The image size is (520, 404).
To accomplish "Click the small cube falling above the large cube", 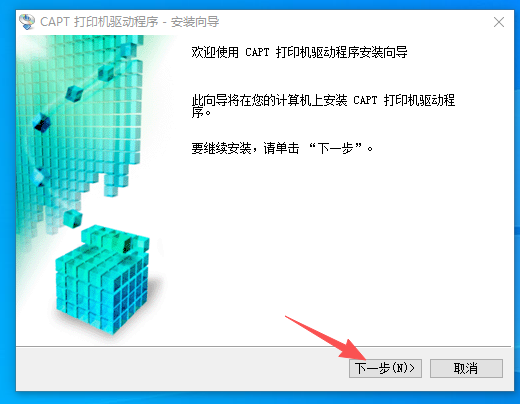I will [73, 219].
